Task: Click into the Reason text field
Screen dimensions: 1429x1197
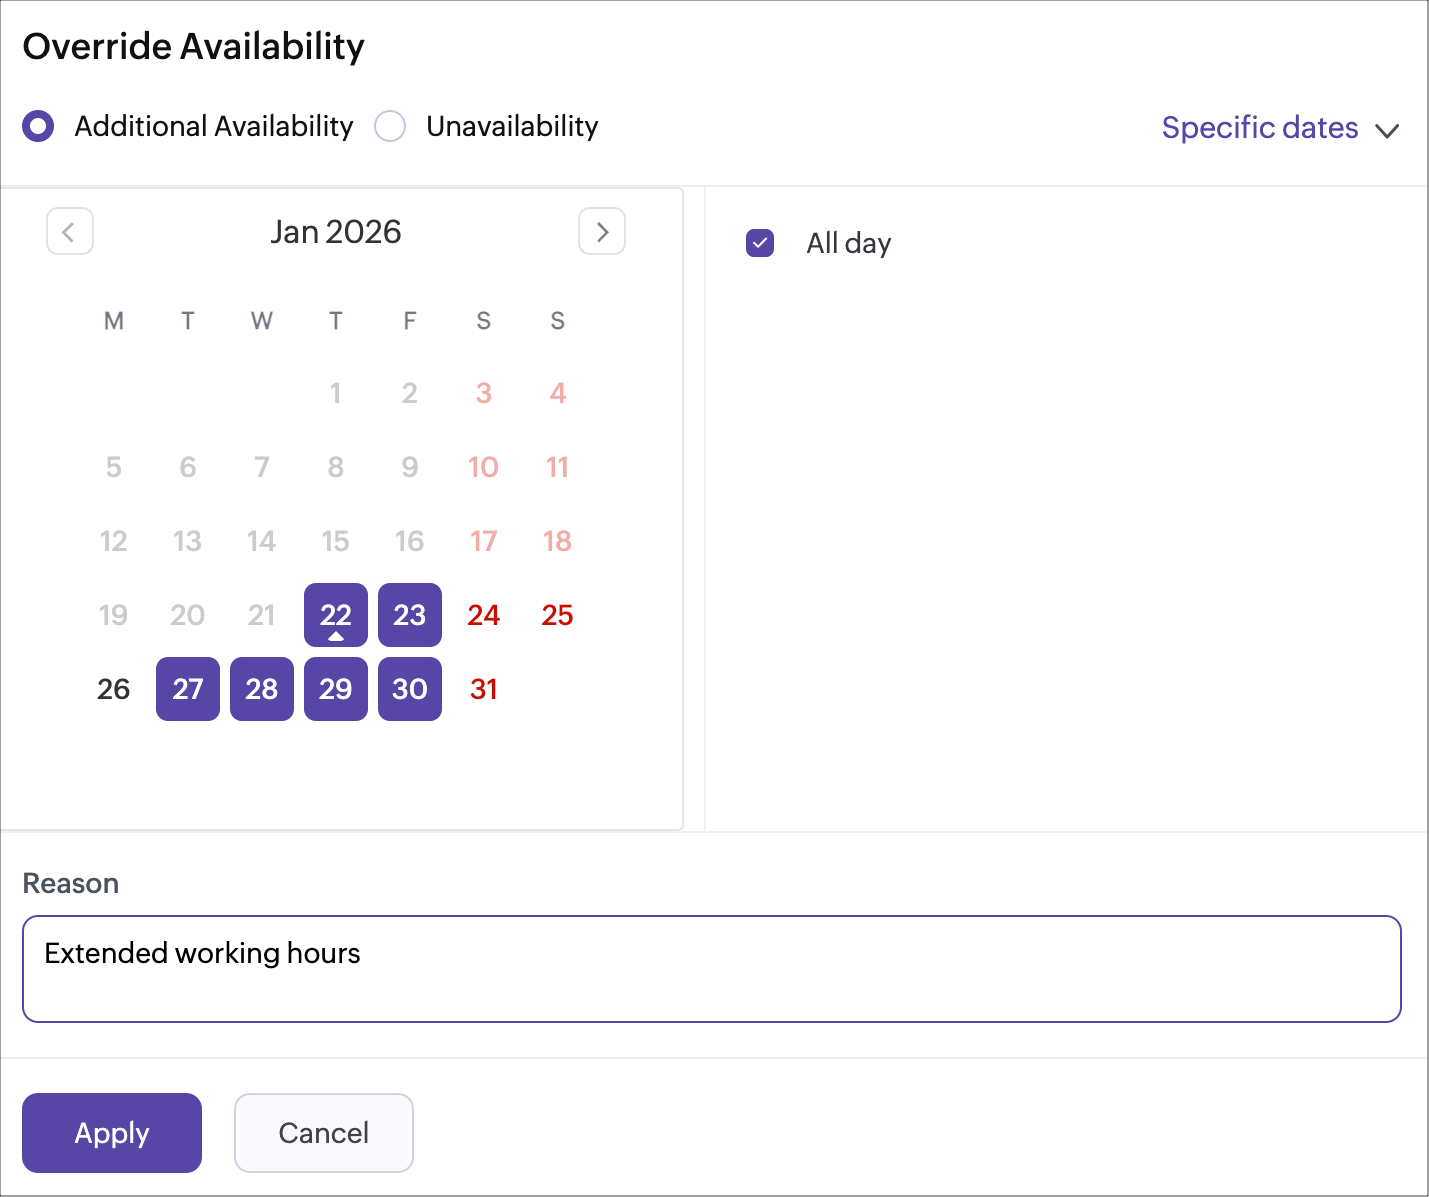Action: (712, 969)
